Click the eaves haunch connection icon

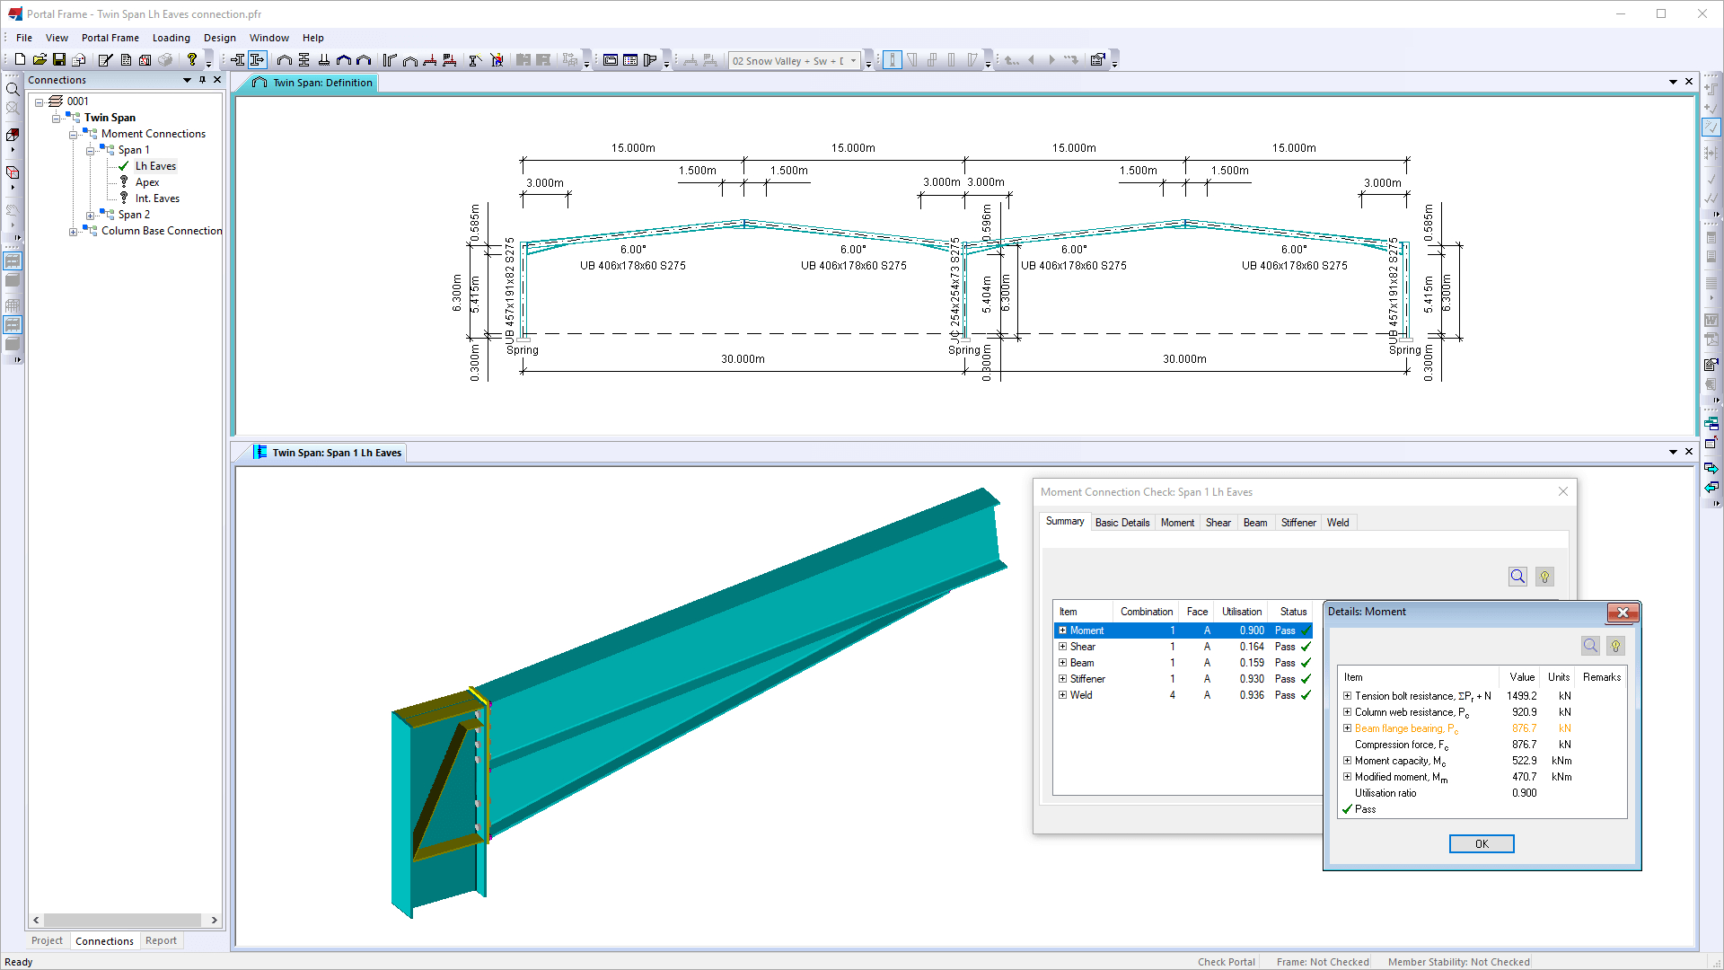point(389,60)
